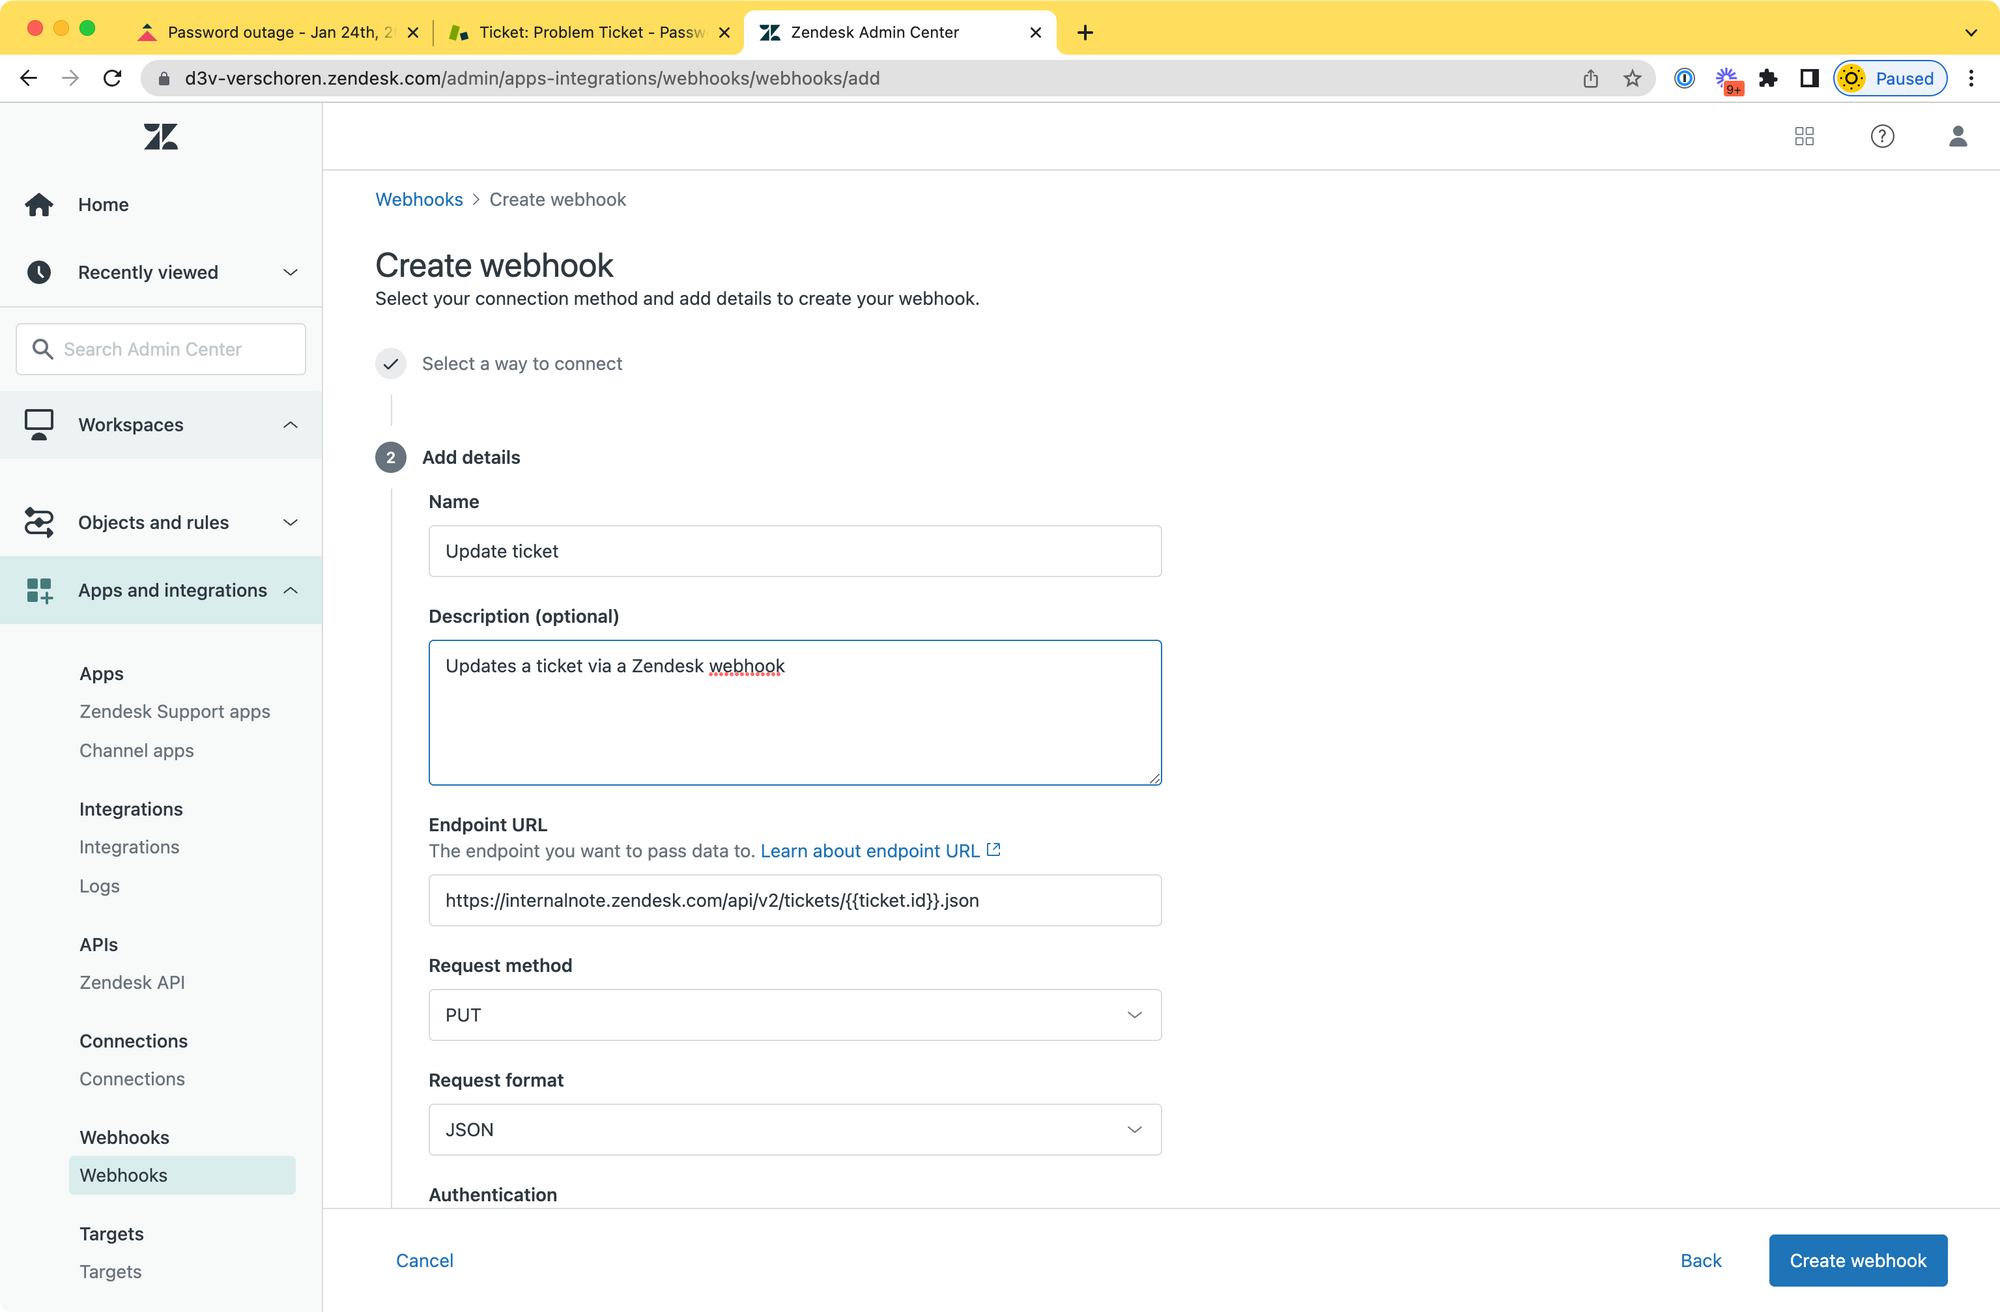Image resolution: width=2000 pixels, height=1312 pixels.
Task: Open the Request method PUT dropdown
Action: point(794,1015)
